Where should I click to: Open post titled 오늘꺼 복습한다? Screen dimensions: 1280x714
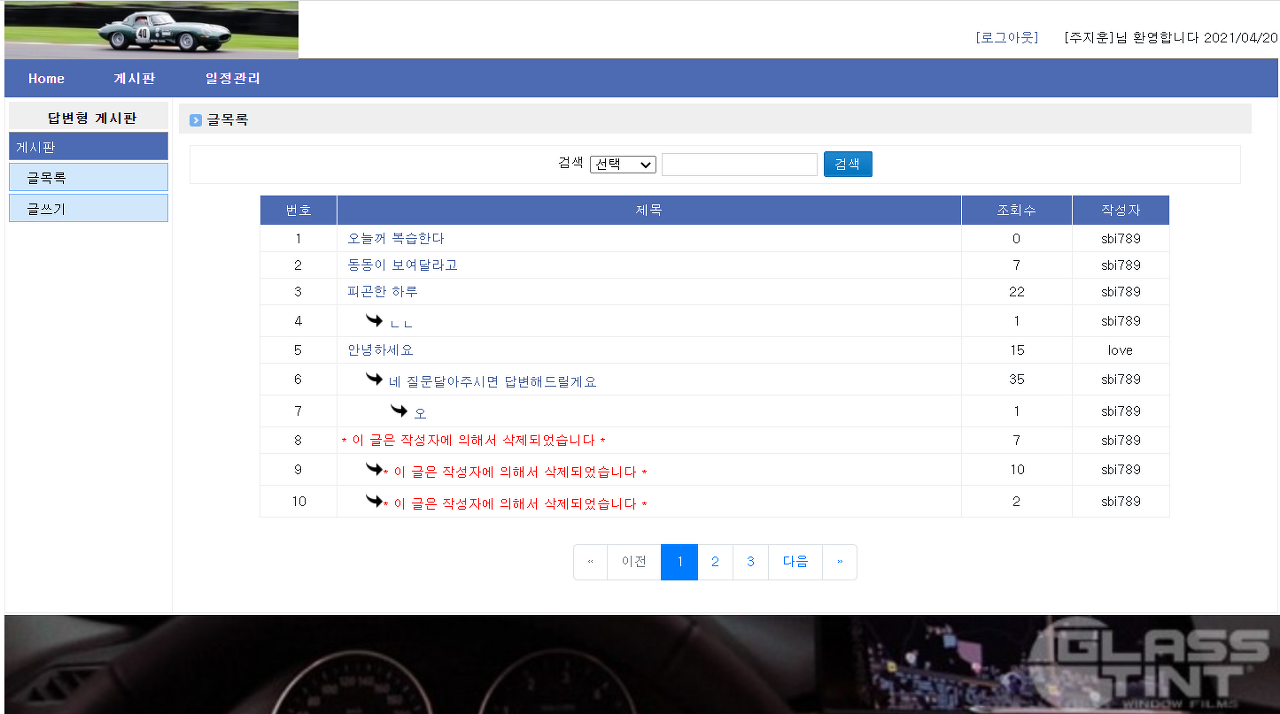tap(396, 238)
